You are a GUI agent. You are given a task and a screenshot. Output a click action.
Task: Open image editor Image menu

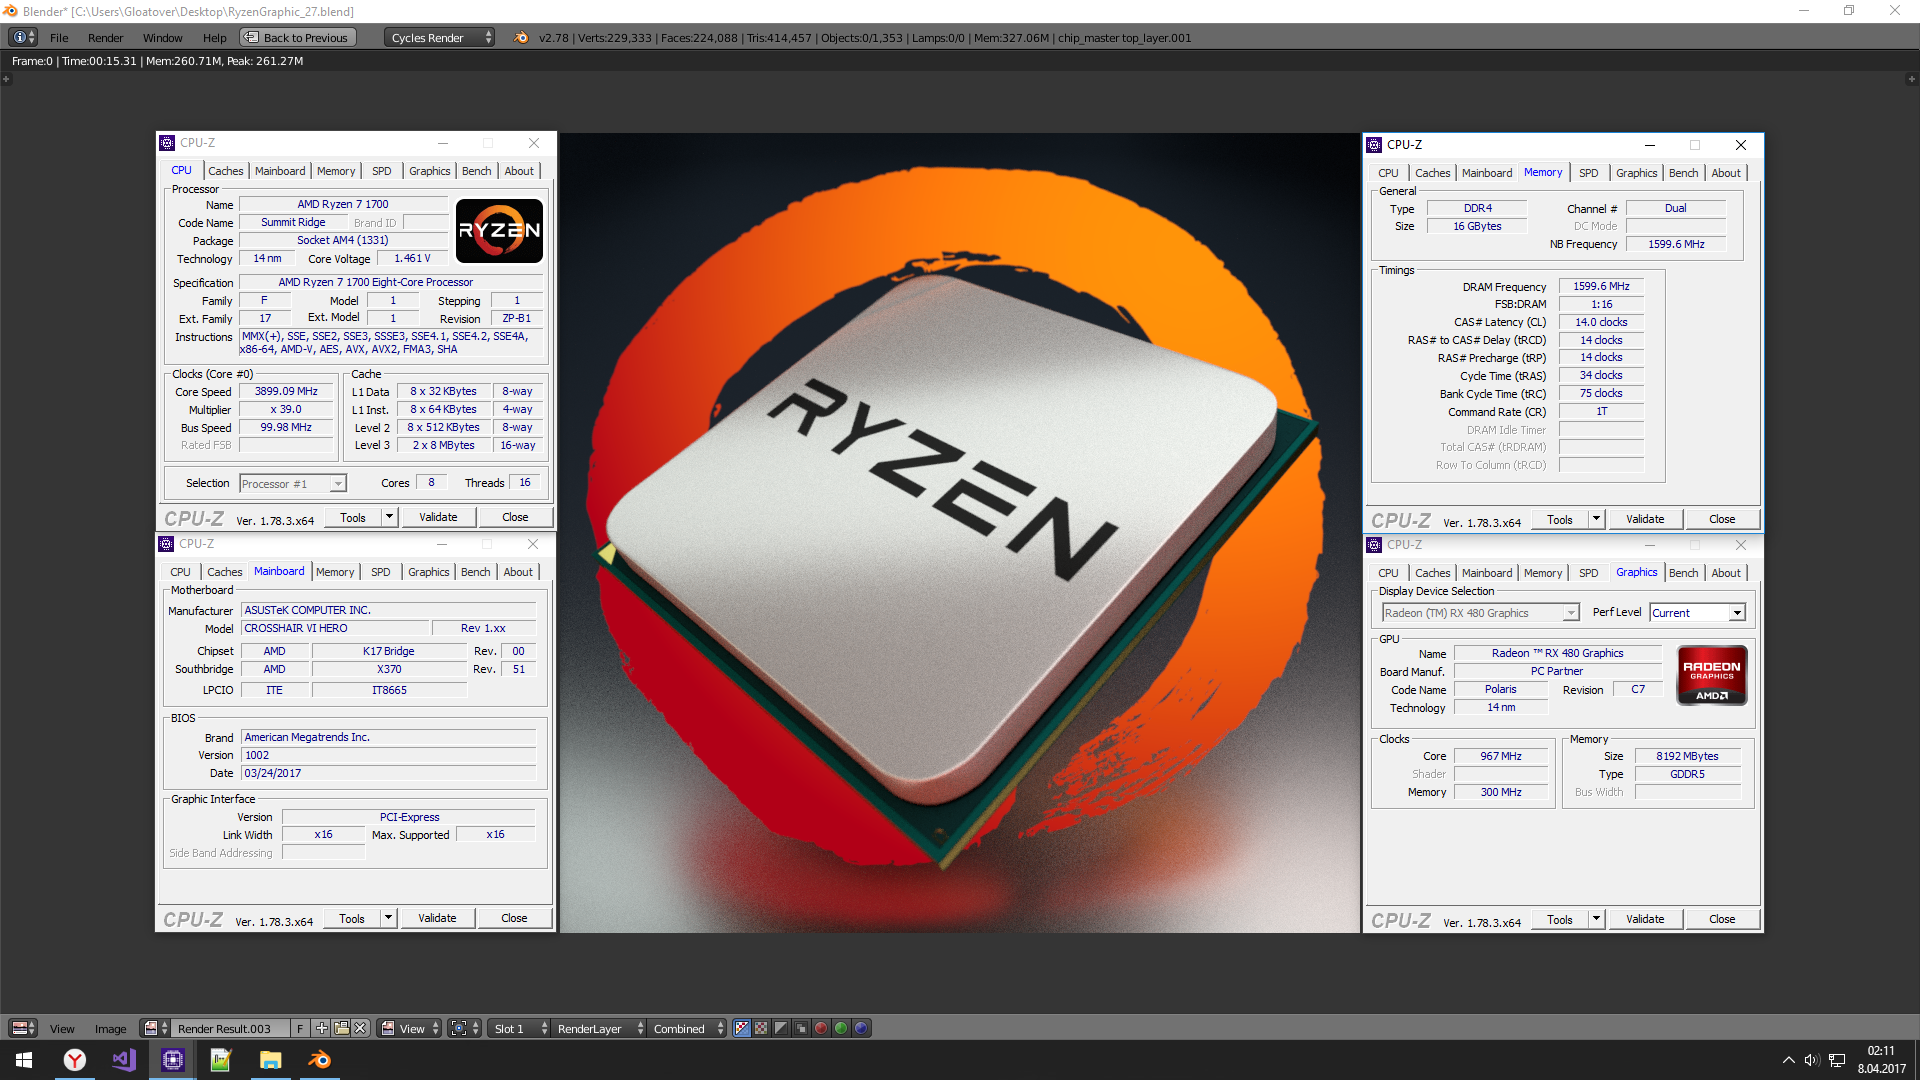tap(110, 1029)
